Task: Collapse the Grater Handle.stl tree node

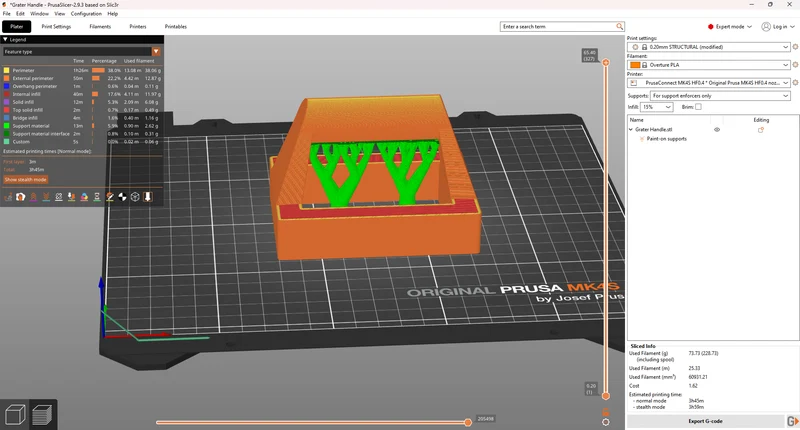Action: [x=631, y=130]
